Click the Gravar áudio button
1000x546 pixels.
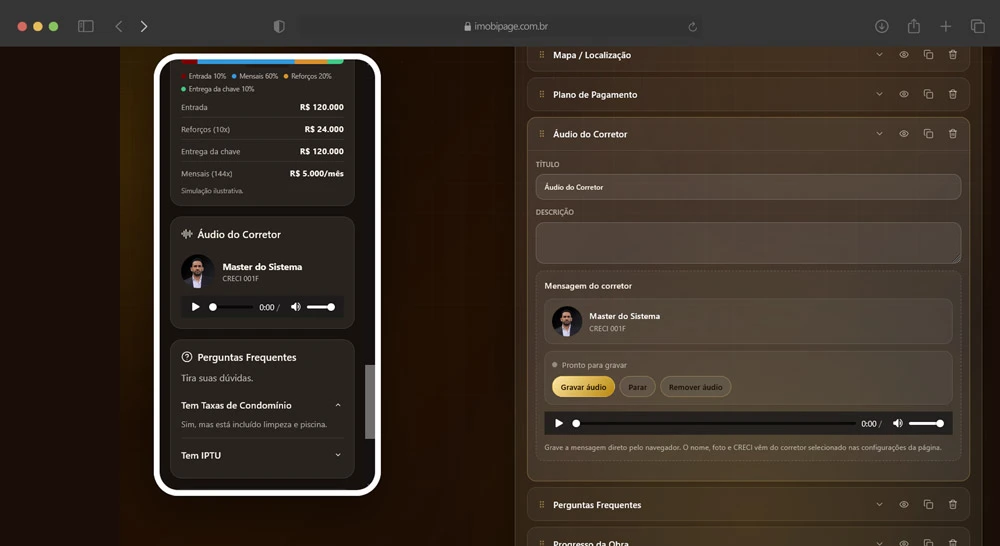click(583, 387)
